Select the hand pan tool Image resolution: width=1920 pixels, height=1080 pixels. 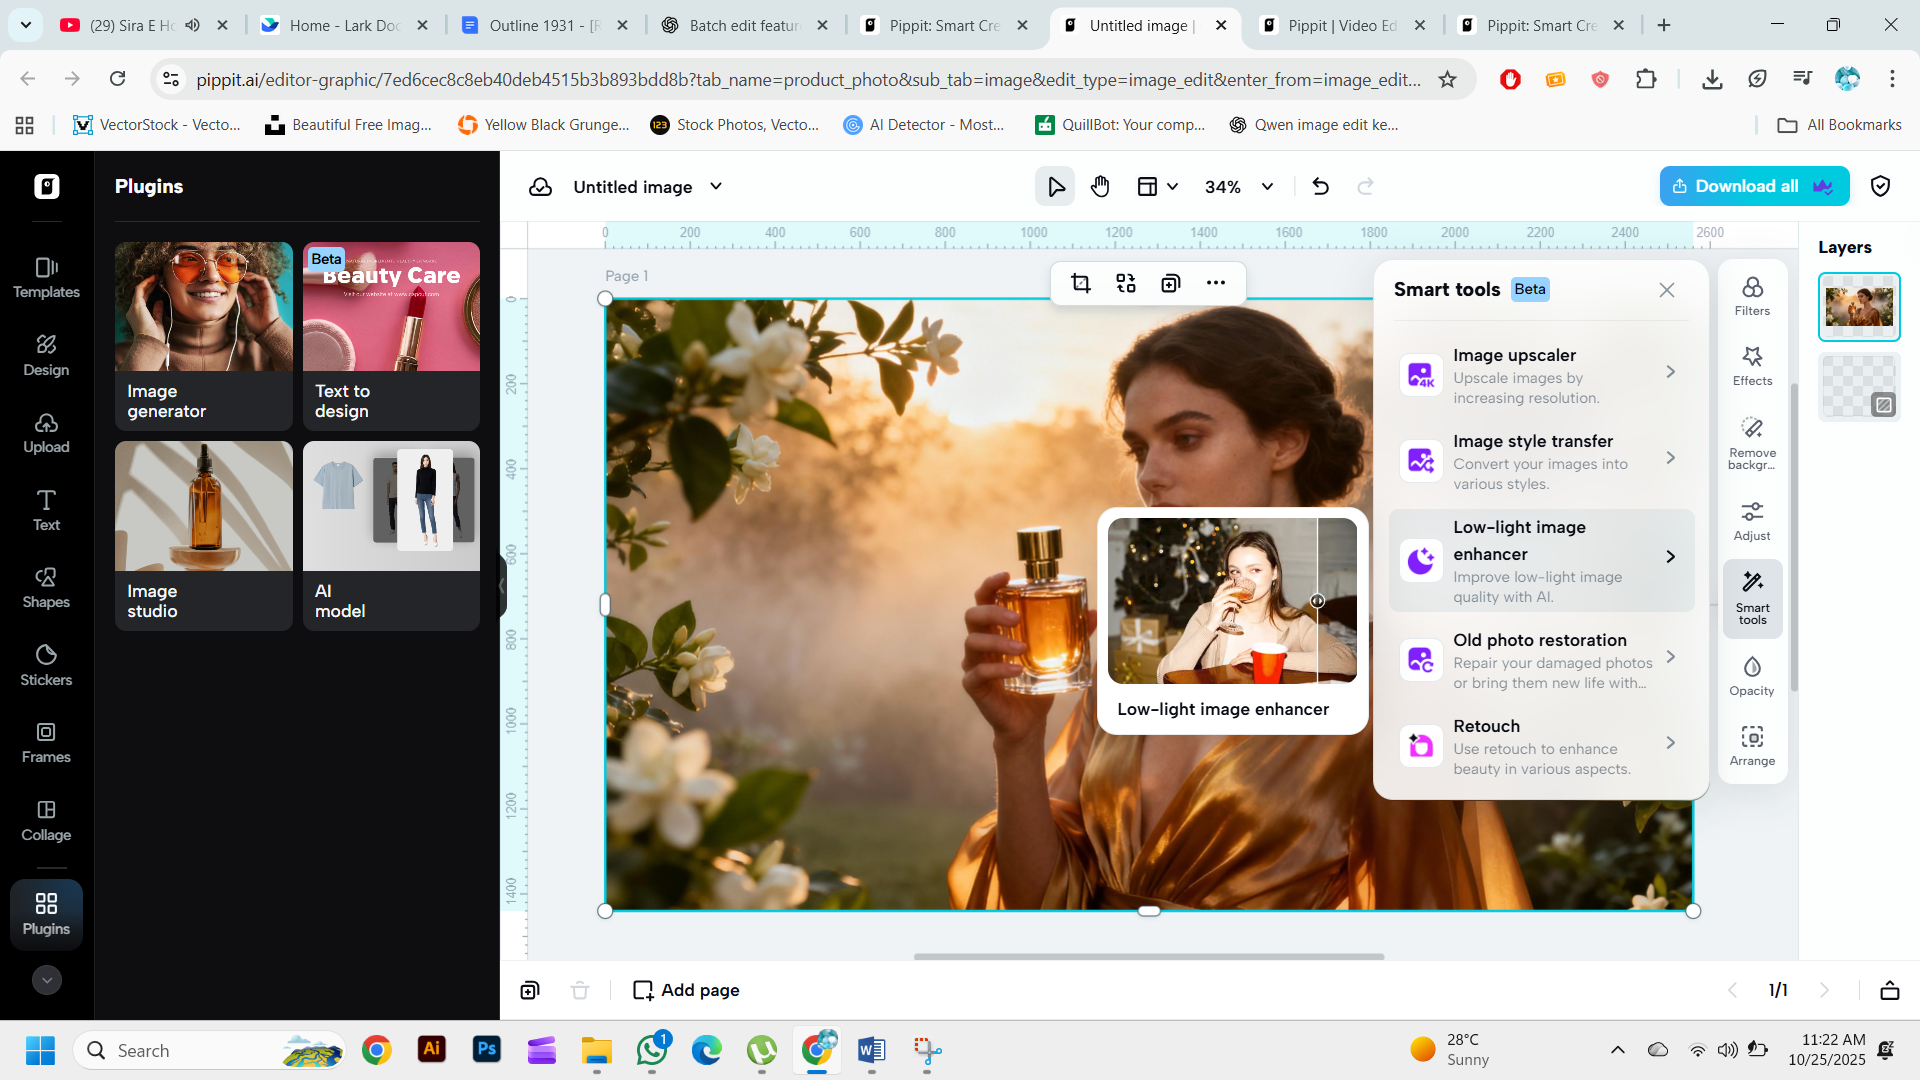pos(1100,187)
